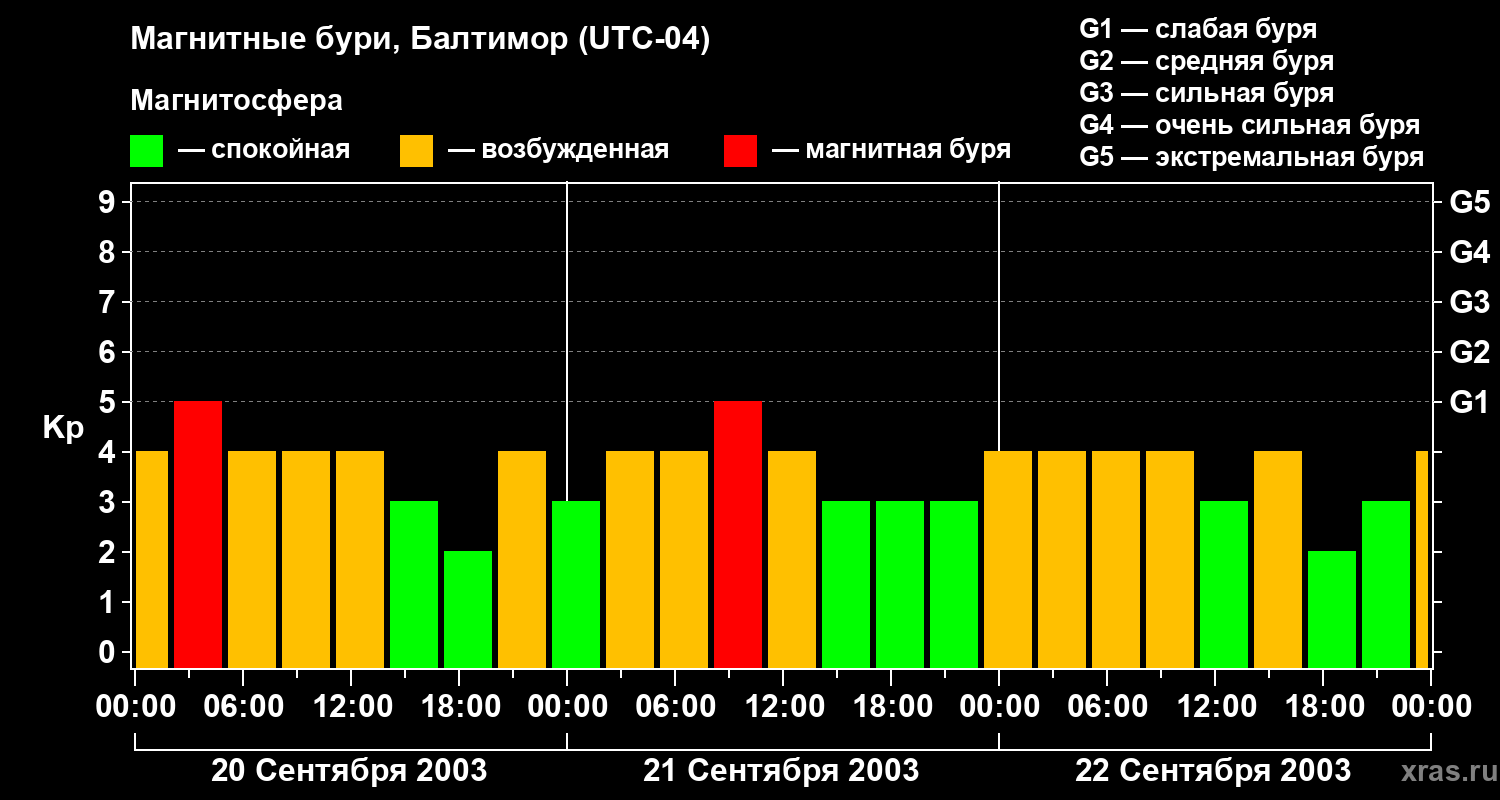Click the '— магнитная буря' legend label
This screenshot has width=1500, height=800.
(x=892, y=150)
